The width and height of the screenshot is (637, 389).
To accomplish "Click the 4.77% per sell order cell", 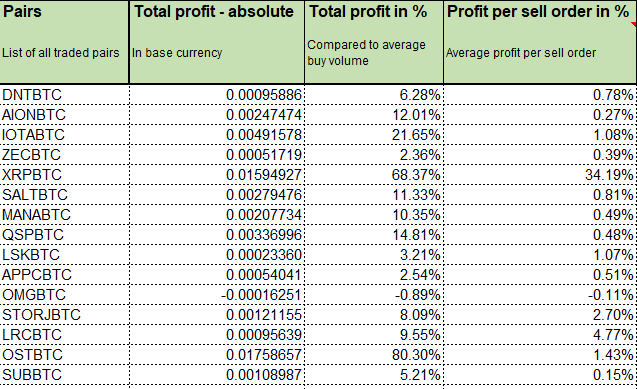I will pyautogui.click(x=540, y=335).
